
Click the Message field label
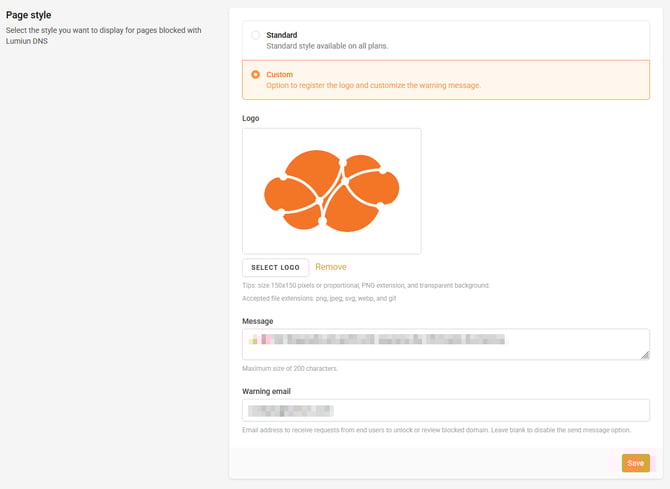[258, 321]
